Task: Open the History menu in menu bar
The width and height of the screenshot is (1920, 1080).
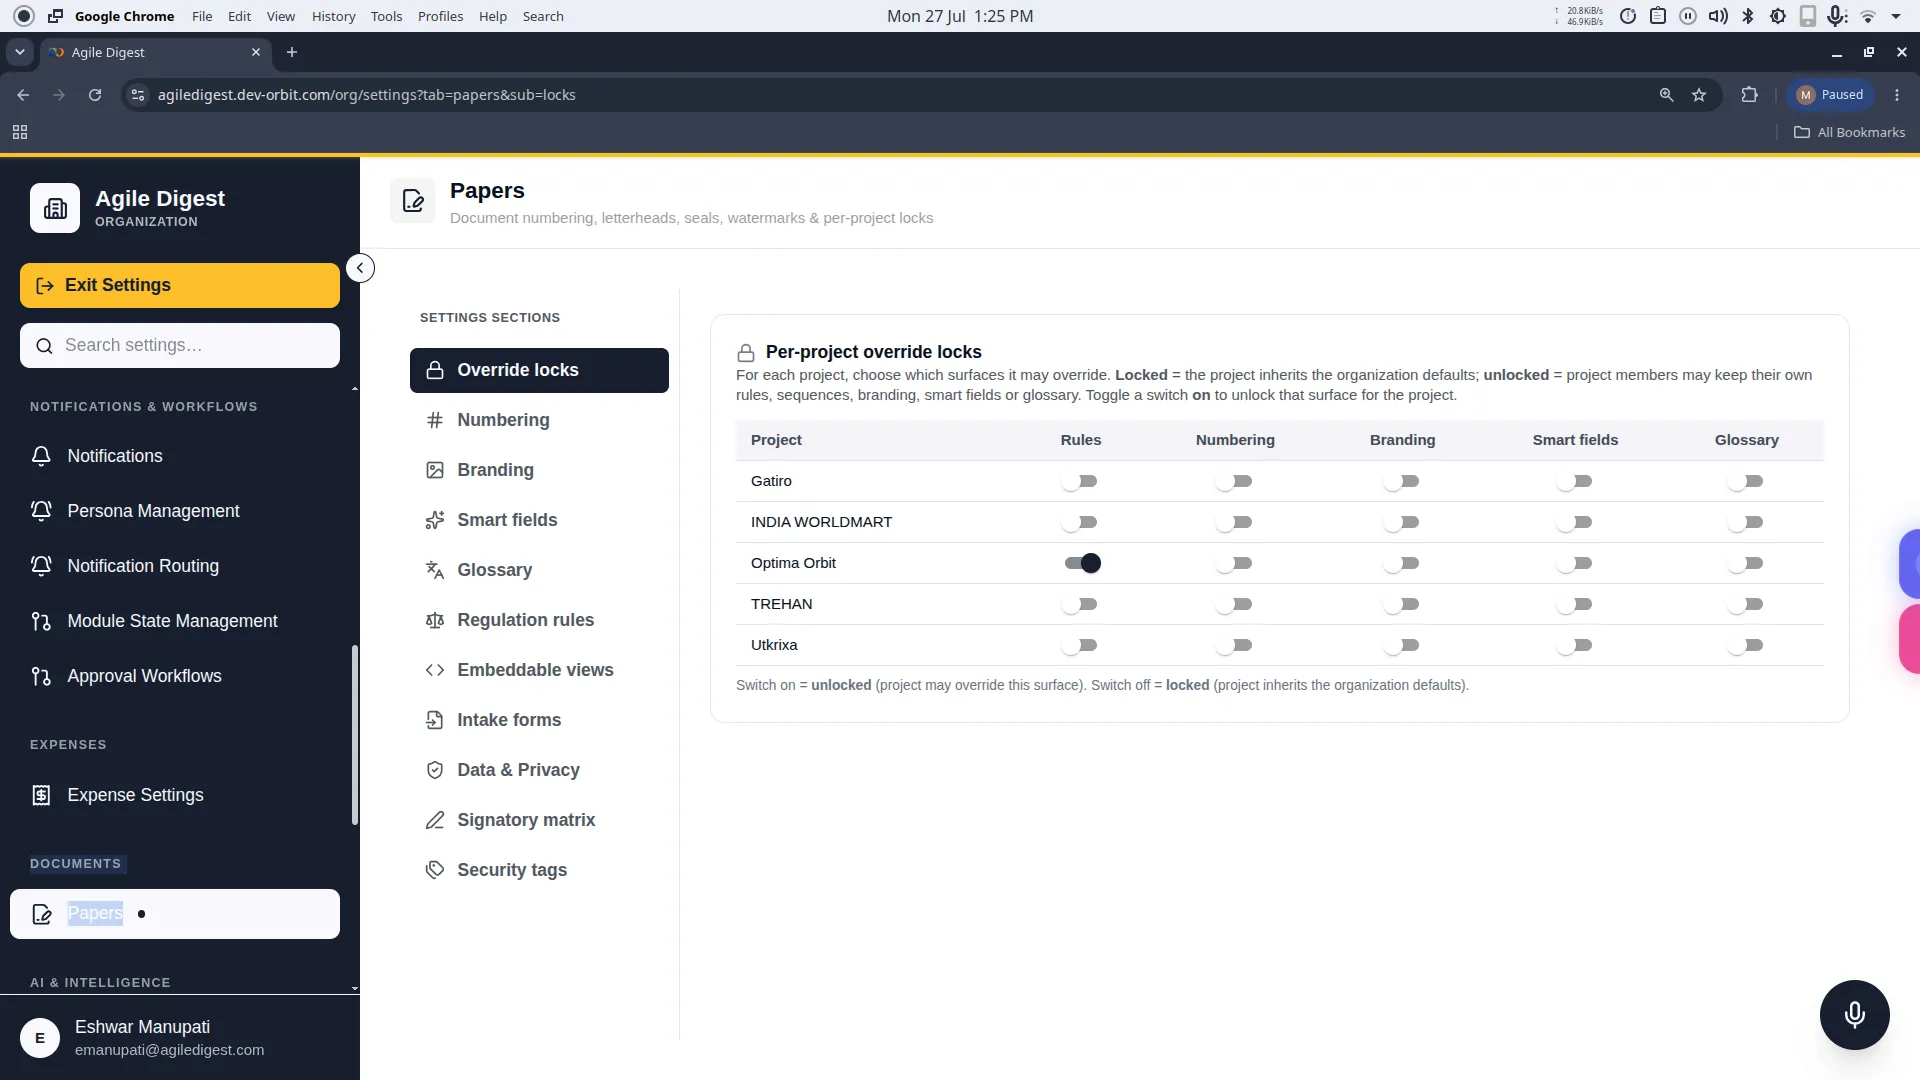Action: 333,16
